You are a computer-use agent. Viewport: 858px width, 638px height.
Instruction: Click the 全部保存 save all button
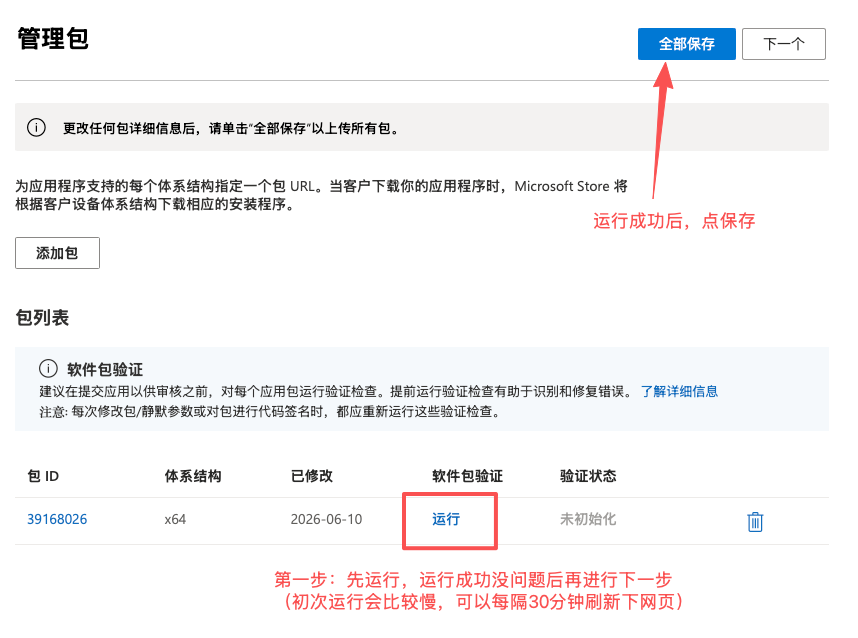[686, 44]
